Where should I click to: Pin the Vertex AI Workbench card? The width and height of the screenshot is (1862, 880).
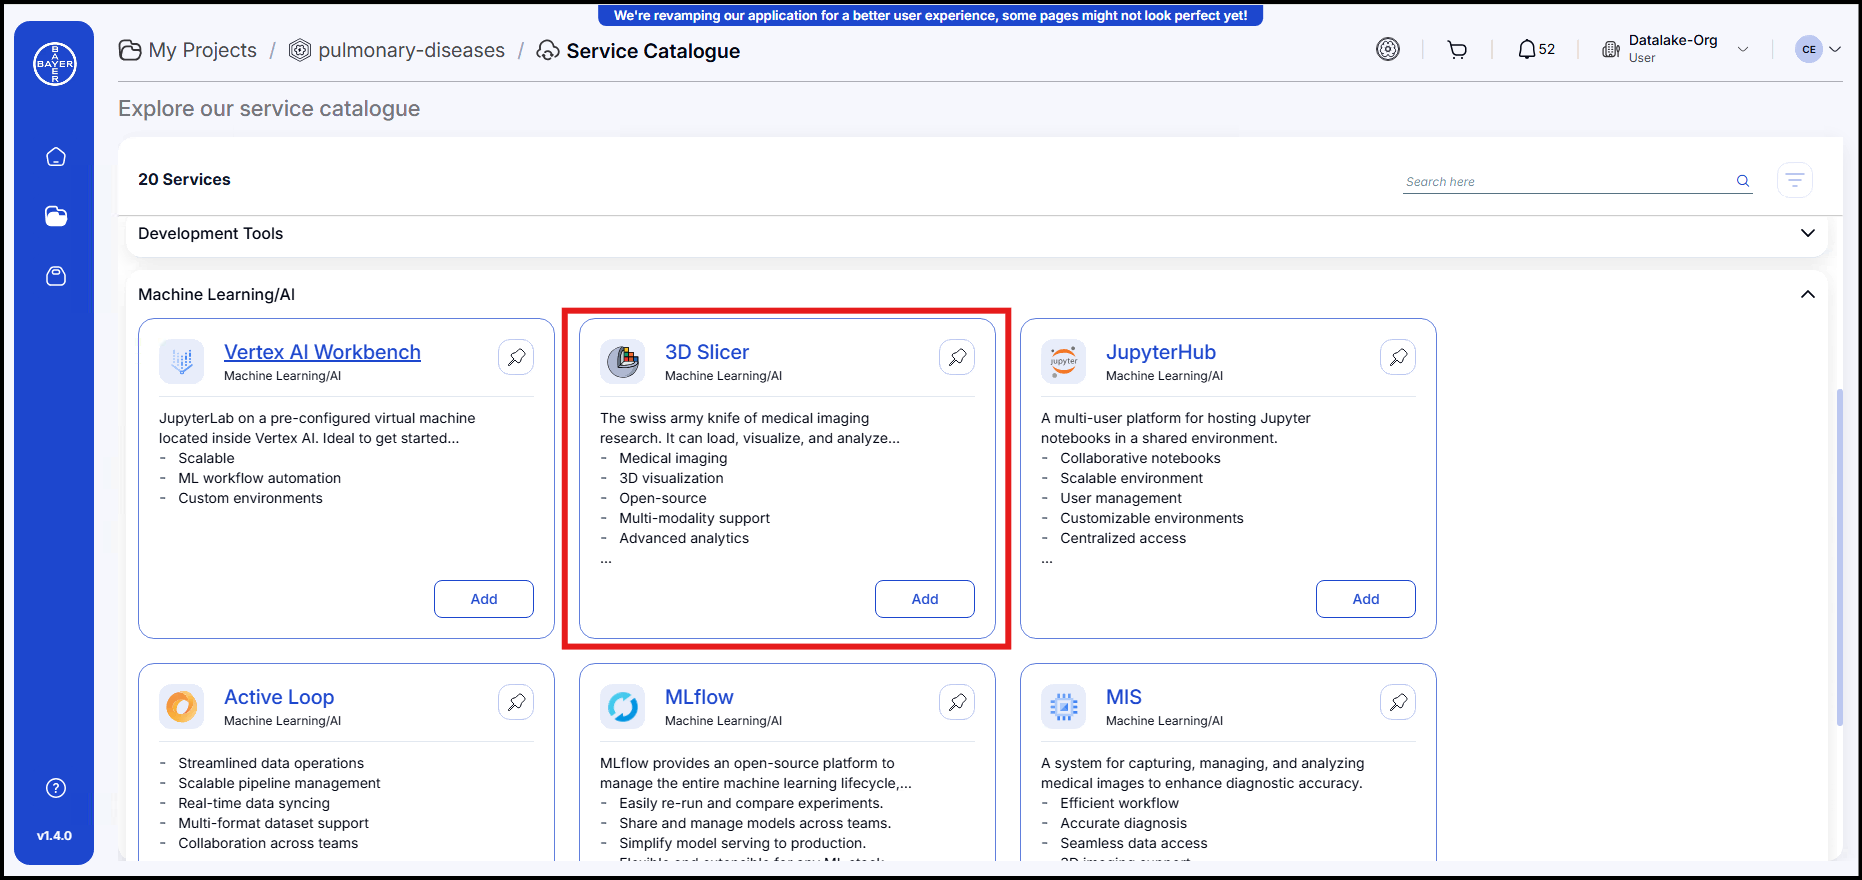(x=516, y=357)
